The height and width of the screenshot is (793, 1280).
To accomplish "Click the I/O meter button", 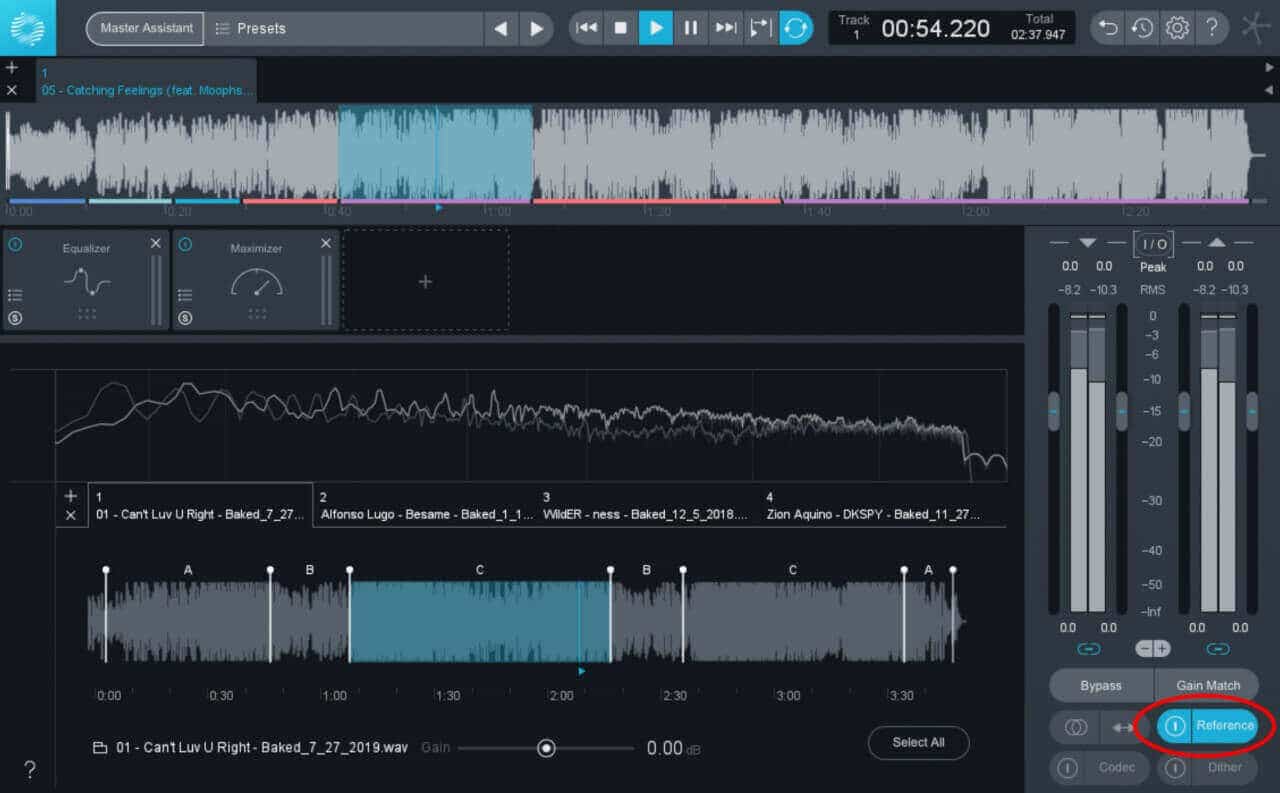I will click(x=1153, y=244).
